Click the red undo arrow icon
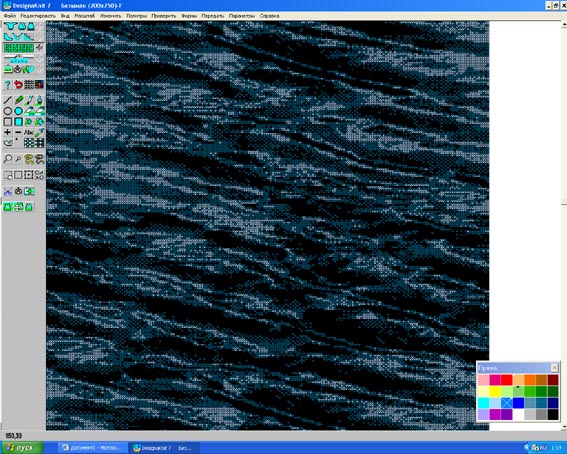 (18, 85)
